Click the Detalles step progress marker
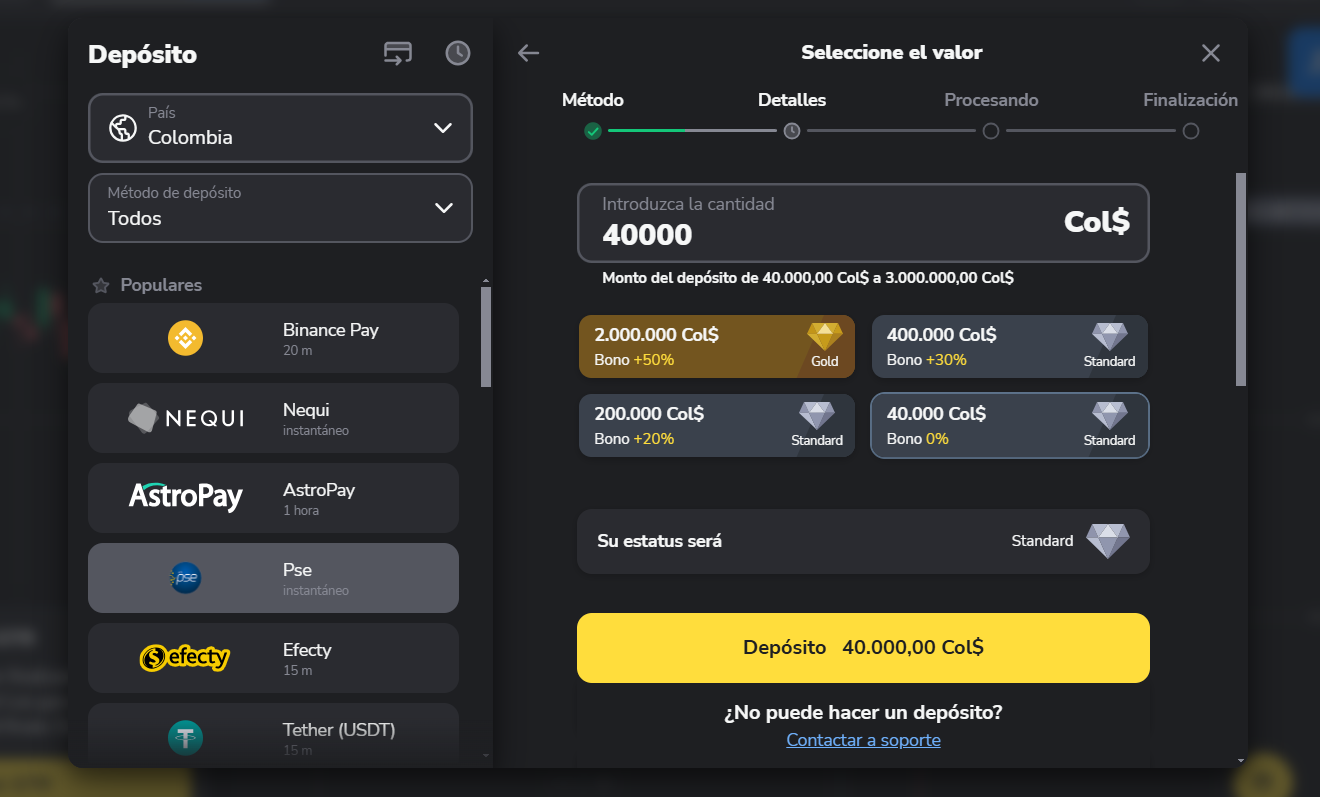The height and width of the screenshot is (797, 1320). [792, 131]
